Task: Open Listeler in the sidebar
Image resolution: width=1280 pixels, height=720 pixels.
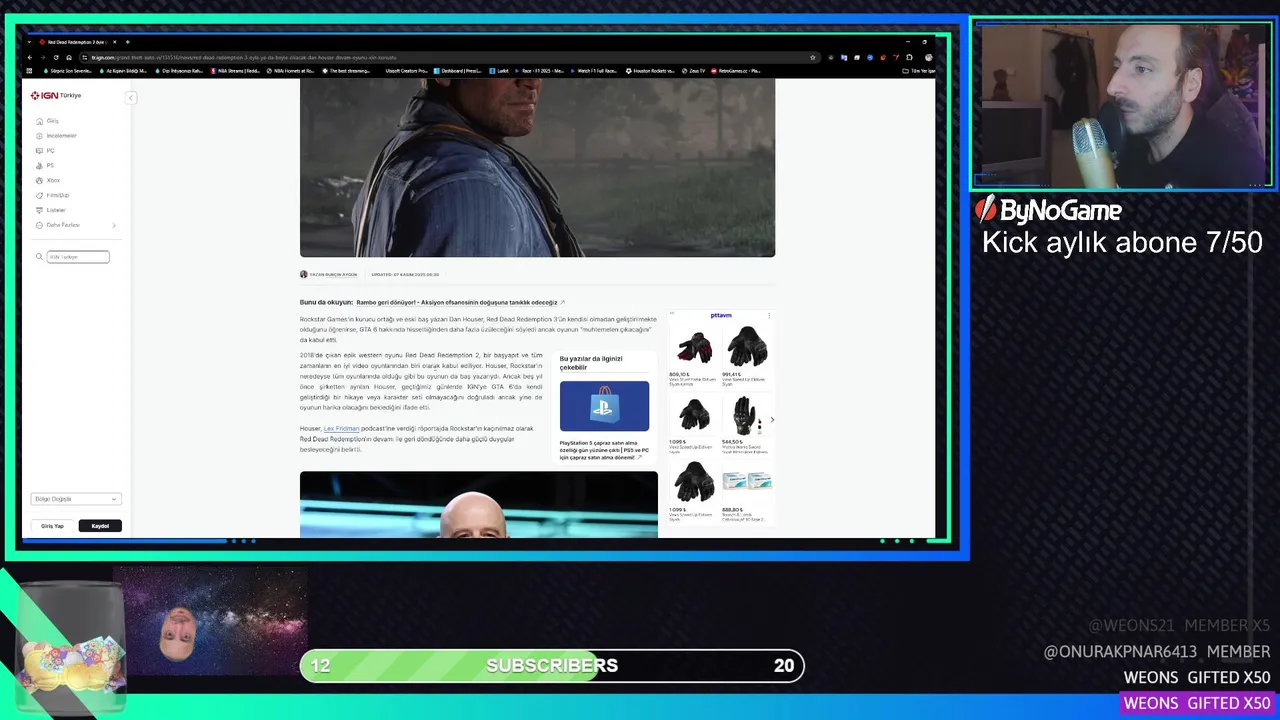Action: tap(51, 210)
